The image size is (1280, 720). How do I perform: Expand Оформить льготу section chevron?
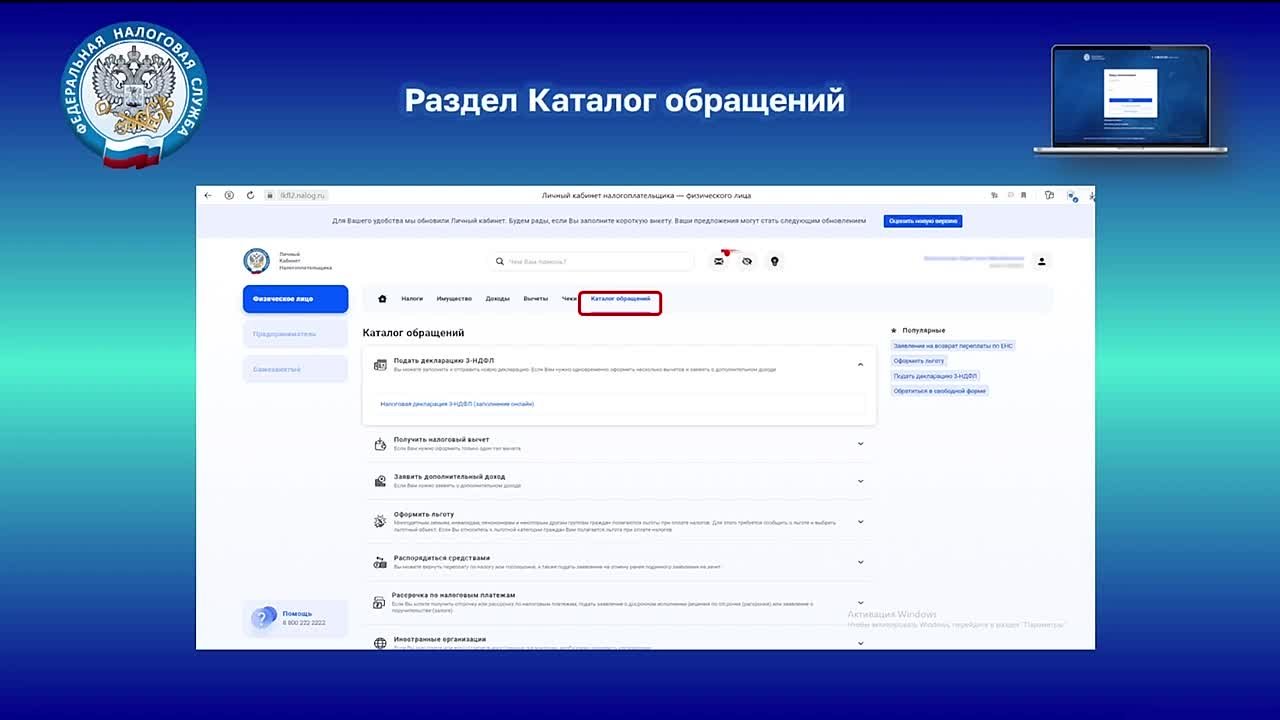pos(860,521)
